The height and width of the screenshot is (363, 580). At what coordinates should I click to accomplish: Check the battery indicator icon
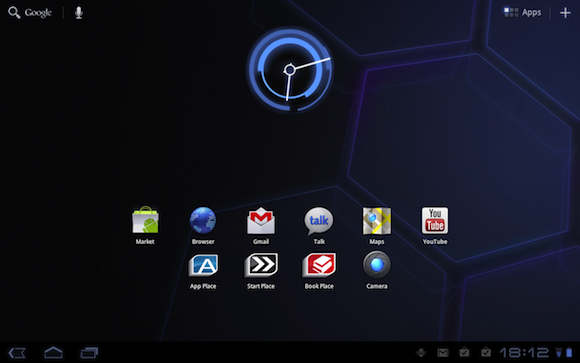click(569, 353)
